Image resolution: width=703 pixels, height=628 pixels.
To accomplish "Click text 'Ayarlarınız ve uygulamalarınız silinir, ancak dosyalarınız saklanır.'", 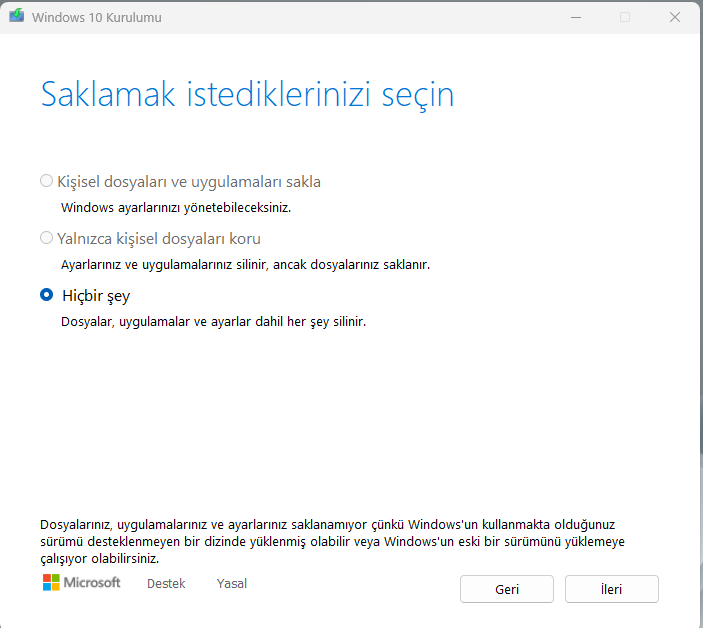I will pyautogui.click(x=245, y=265).
